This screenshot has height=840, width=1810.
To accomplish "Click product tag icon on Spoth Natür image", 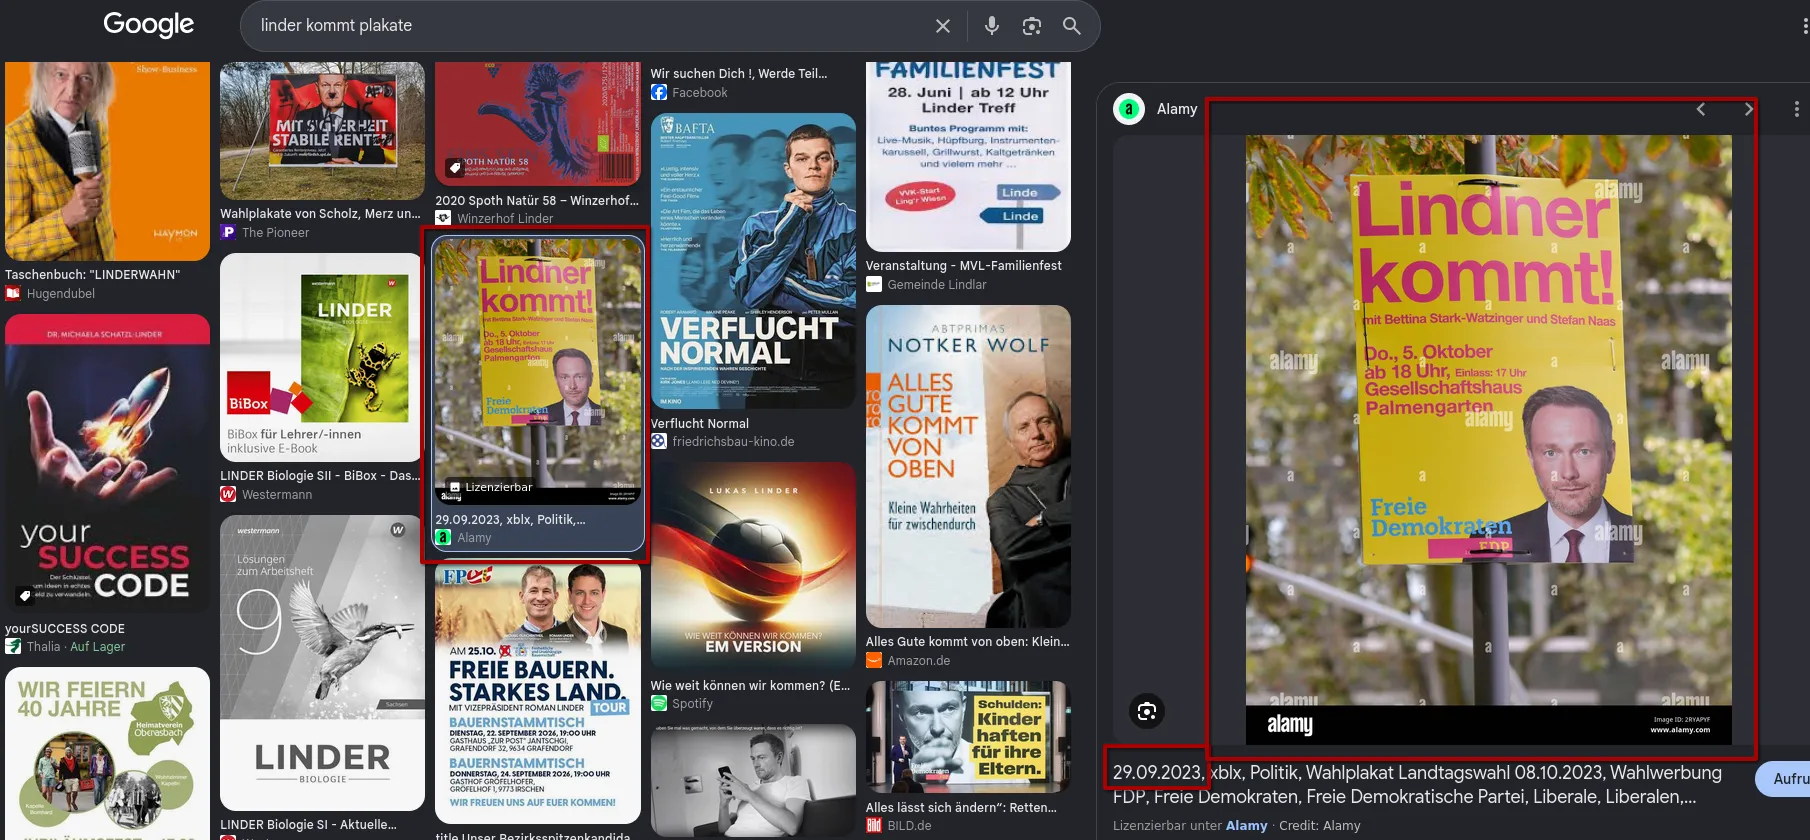I will pos(454,167).
